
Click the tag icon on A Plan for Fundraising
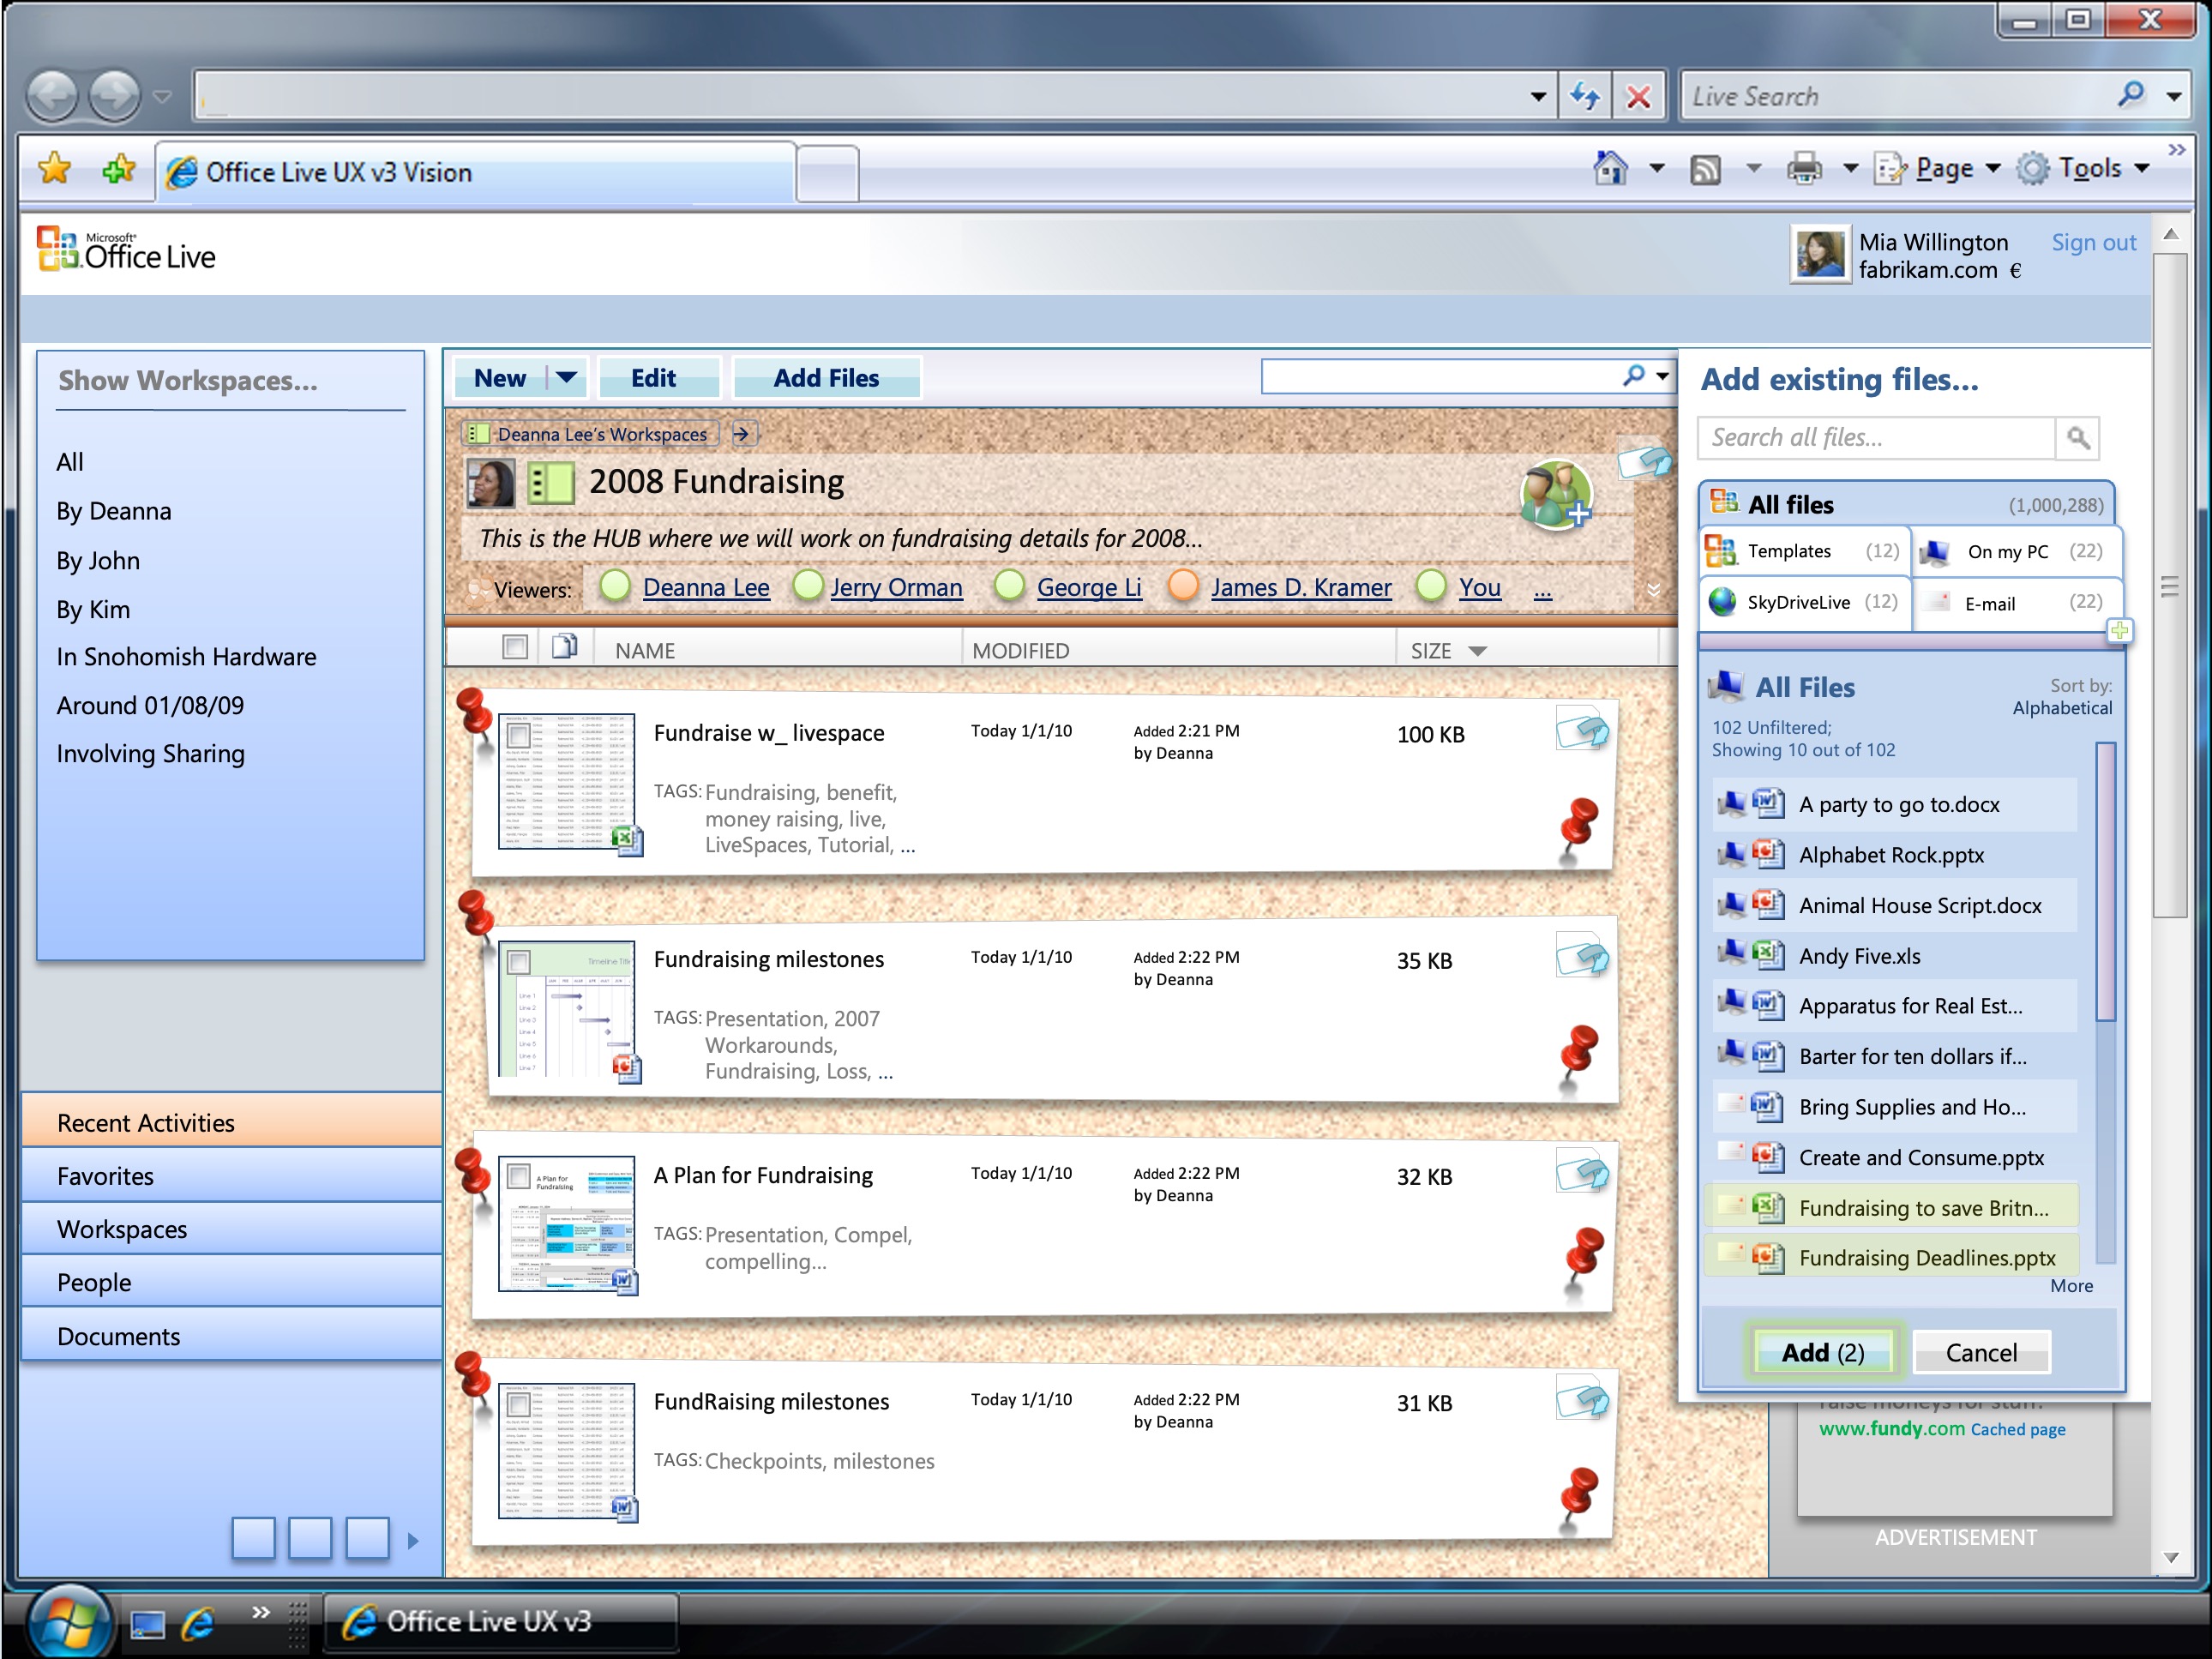1582,1173
